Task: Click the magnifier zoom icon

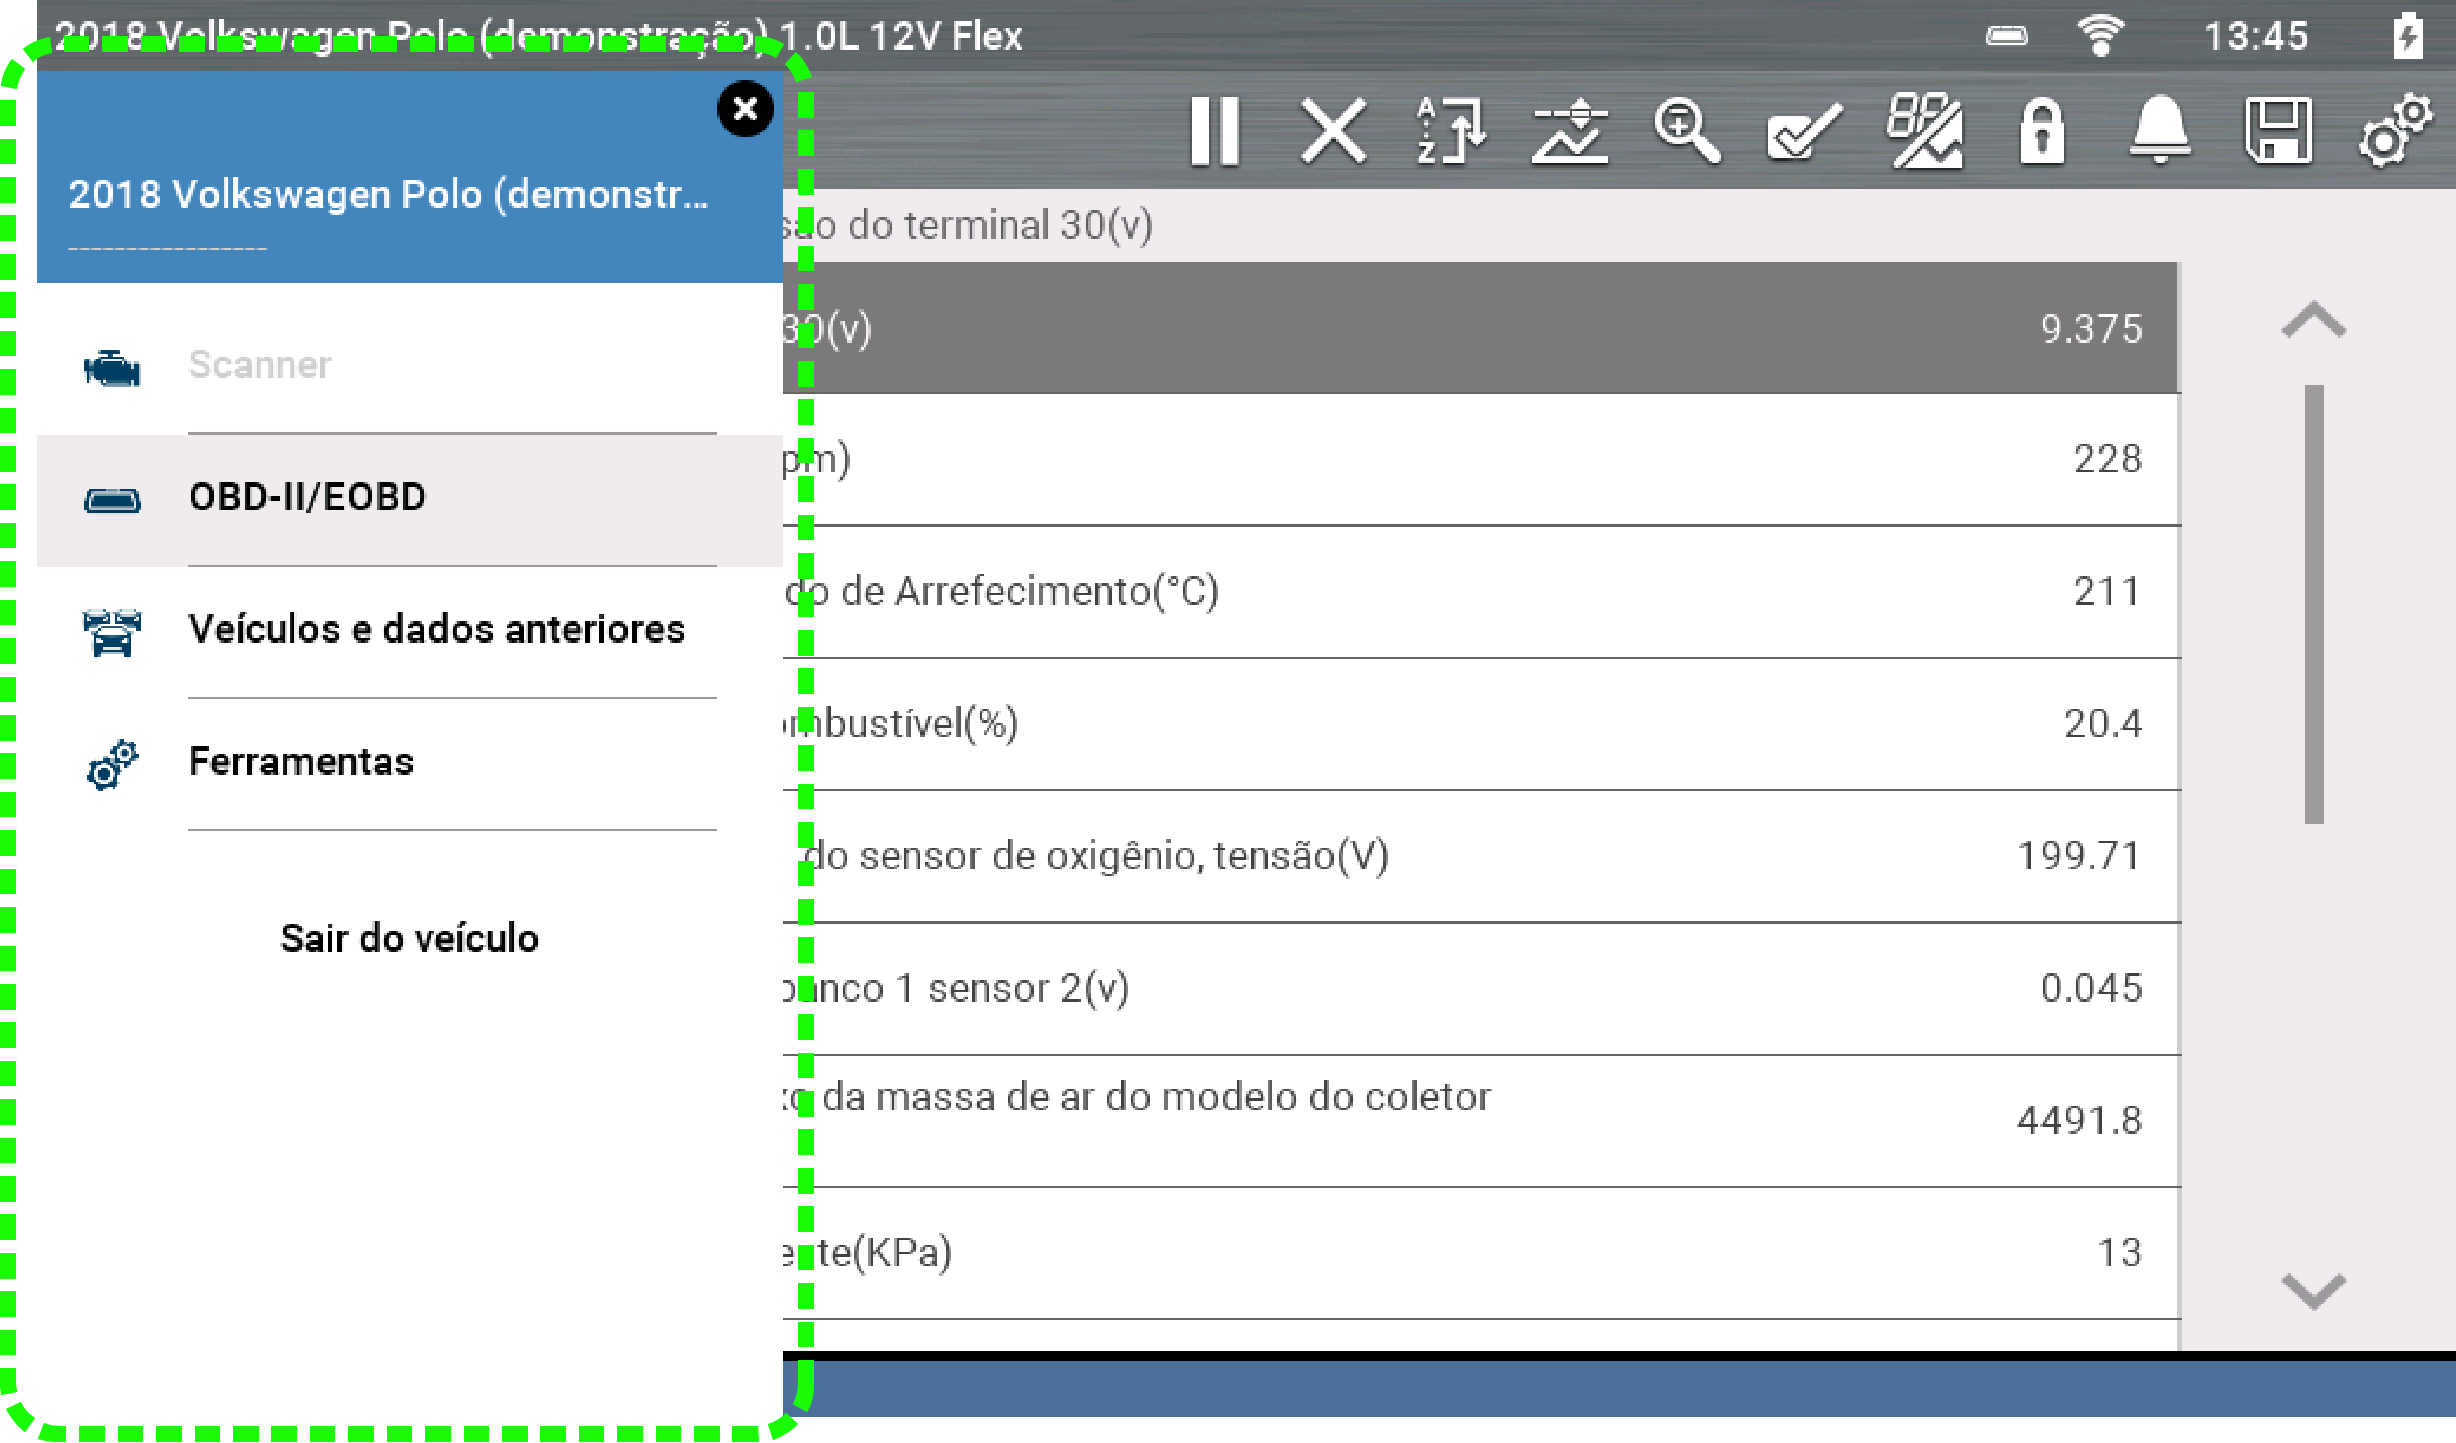Action: [1686, 131]
